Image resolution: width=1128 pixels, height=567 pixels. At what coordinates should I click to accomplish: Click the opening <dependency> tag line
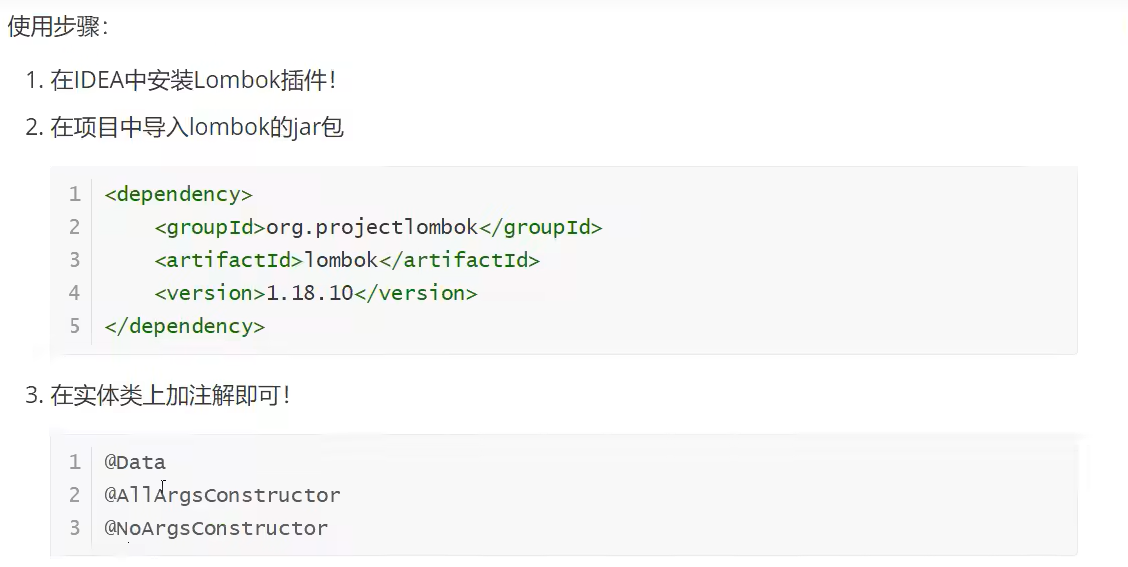[178, 194]
